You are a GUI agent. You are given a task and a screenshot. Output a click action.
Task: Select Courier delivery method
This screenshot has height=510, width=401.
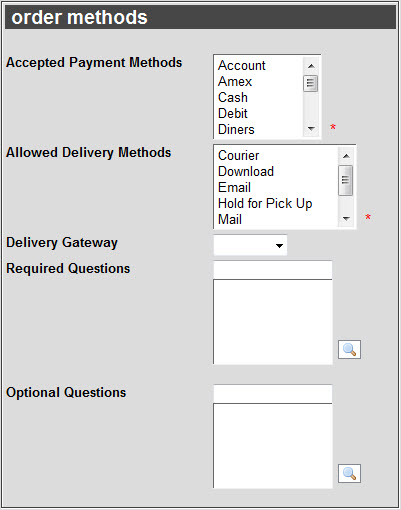coord(238,156)
